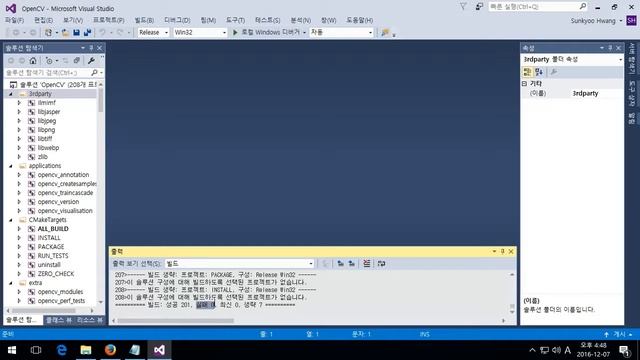The width and height of the screenshot is (640, 360).
Task: Click Collapse All icon in Solution Explorer toolbar
Action: pos(76,60)
